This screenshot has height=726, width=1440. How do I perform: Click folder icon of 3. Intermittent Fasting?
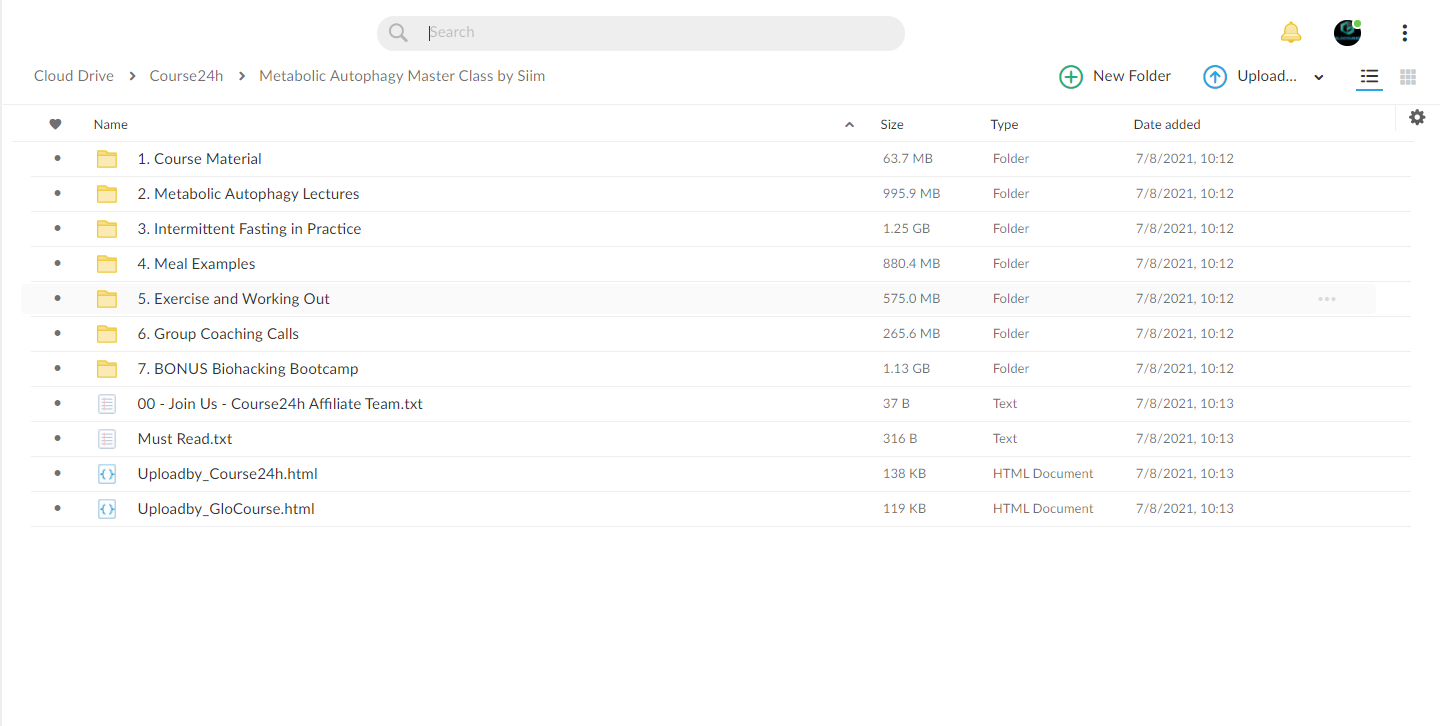click(x=107, y=229)
